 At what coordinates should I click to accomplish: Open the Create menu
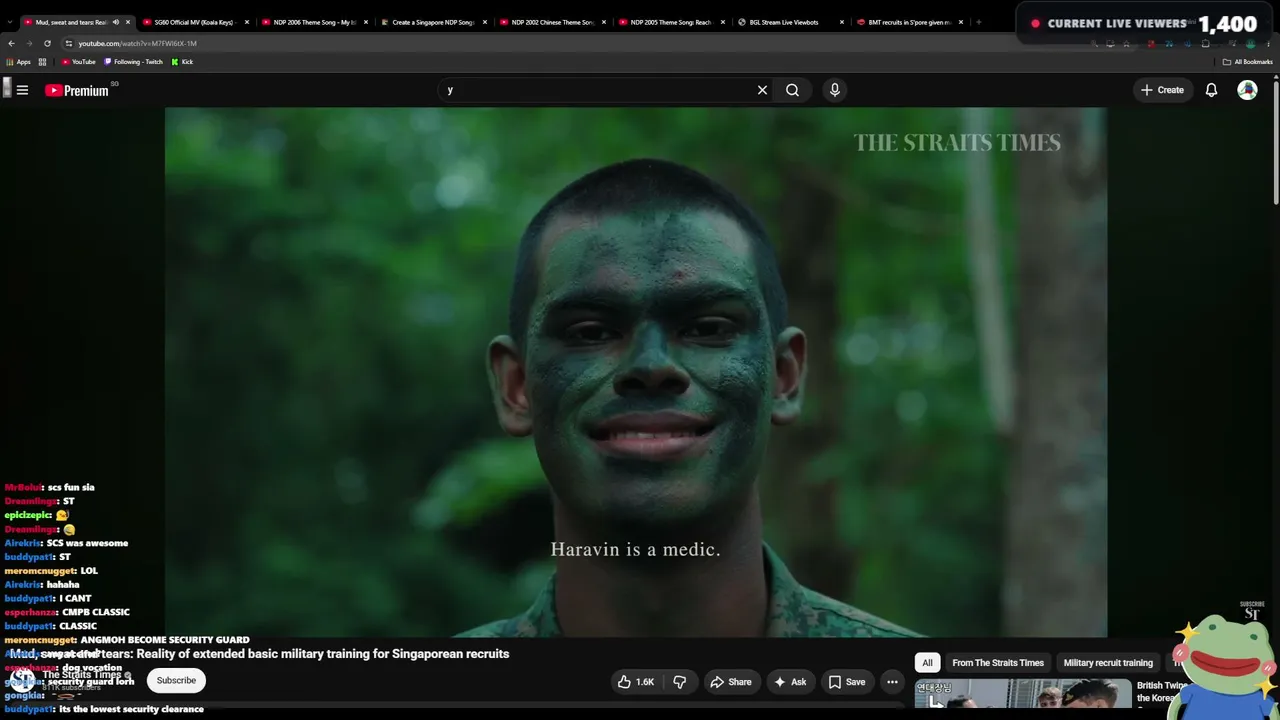click(x=1162, y=90)
